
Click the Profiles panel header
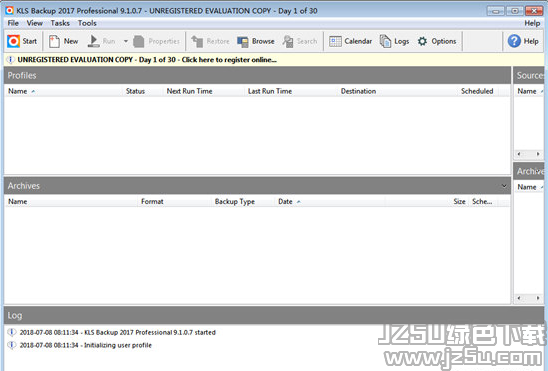coord(257,75)
